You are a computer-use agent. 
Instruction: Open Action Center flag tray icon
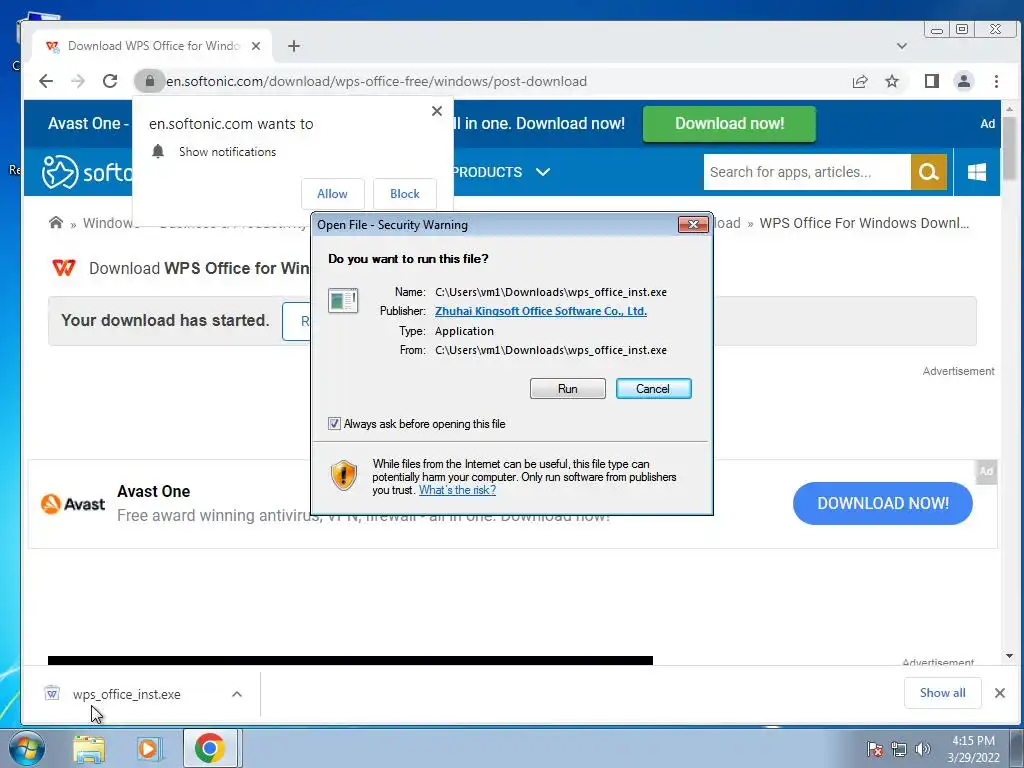click(874, 748)
